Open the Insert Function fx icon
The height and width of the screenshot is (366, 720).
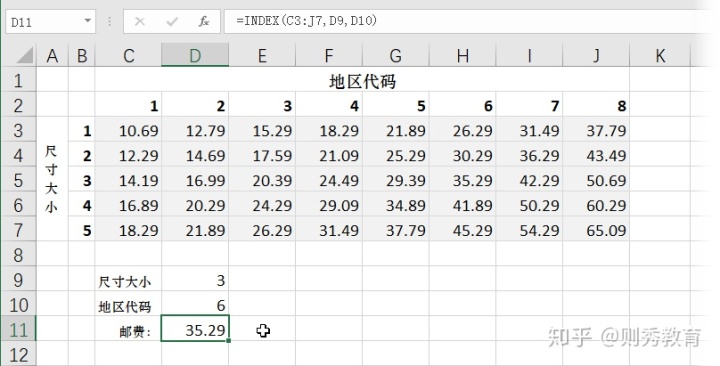click(204, 22)
